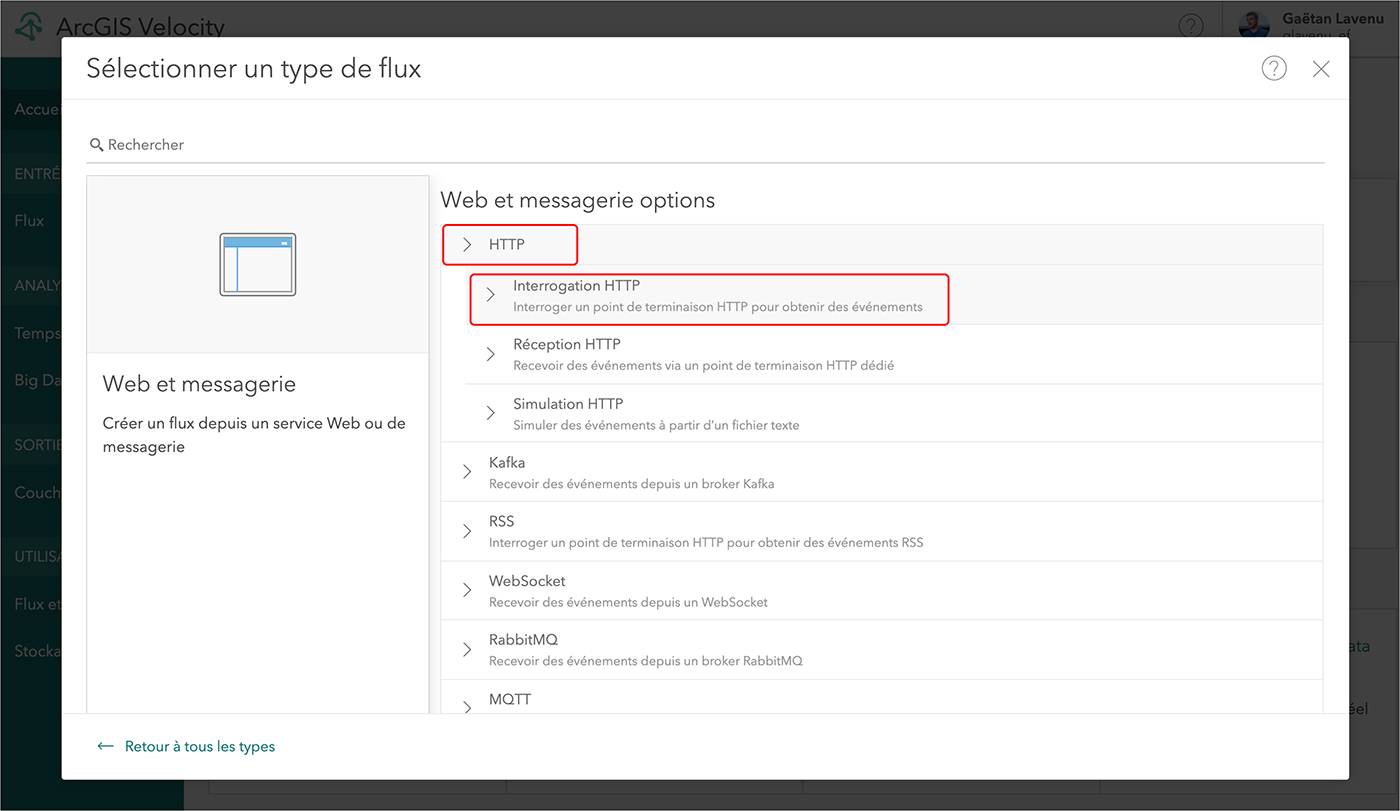Collapse the HTTP group chevron
Screen dimensions: 1400x811
[x=467, y=245]
